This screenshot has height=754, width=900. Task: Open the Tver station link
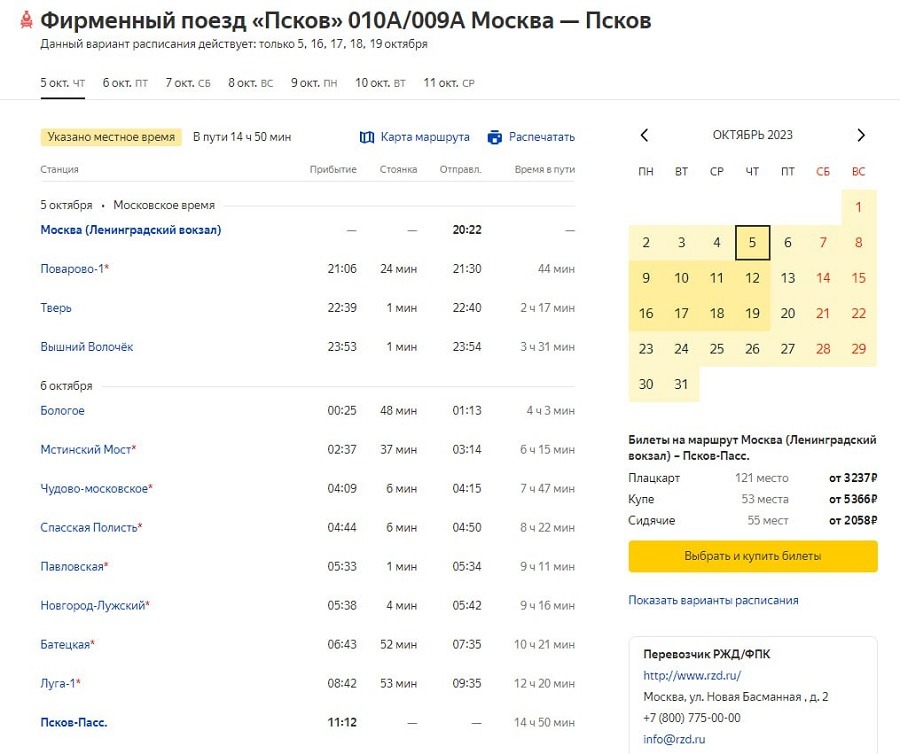click(x=56, y=308)
